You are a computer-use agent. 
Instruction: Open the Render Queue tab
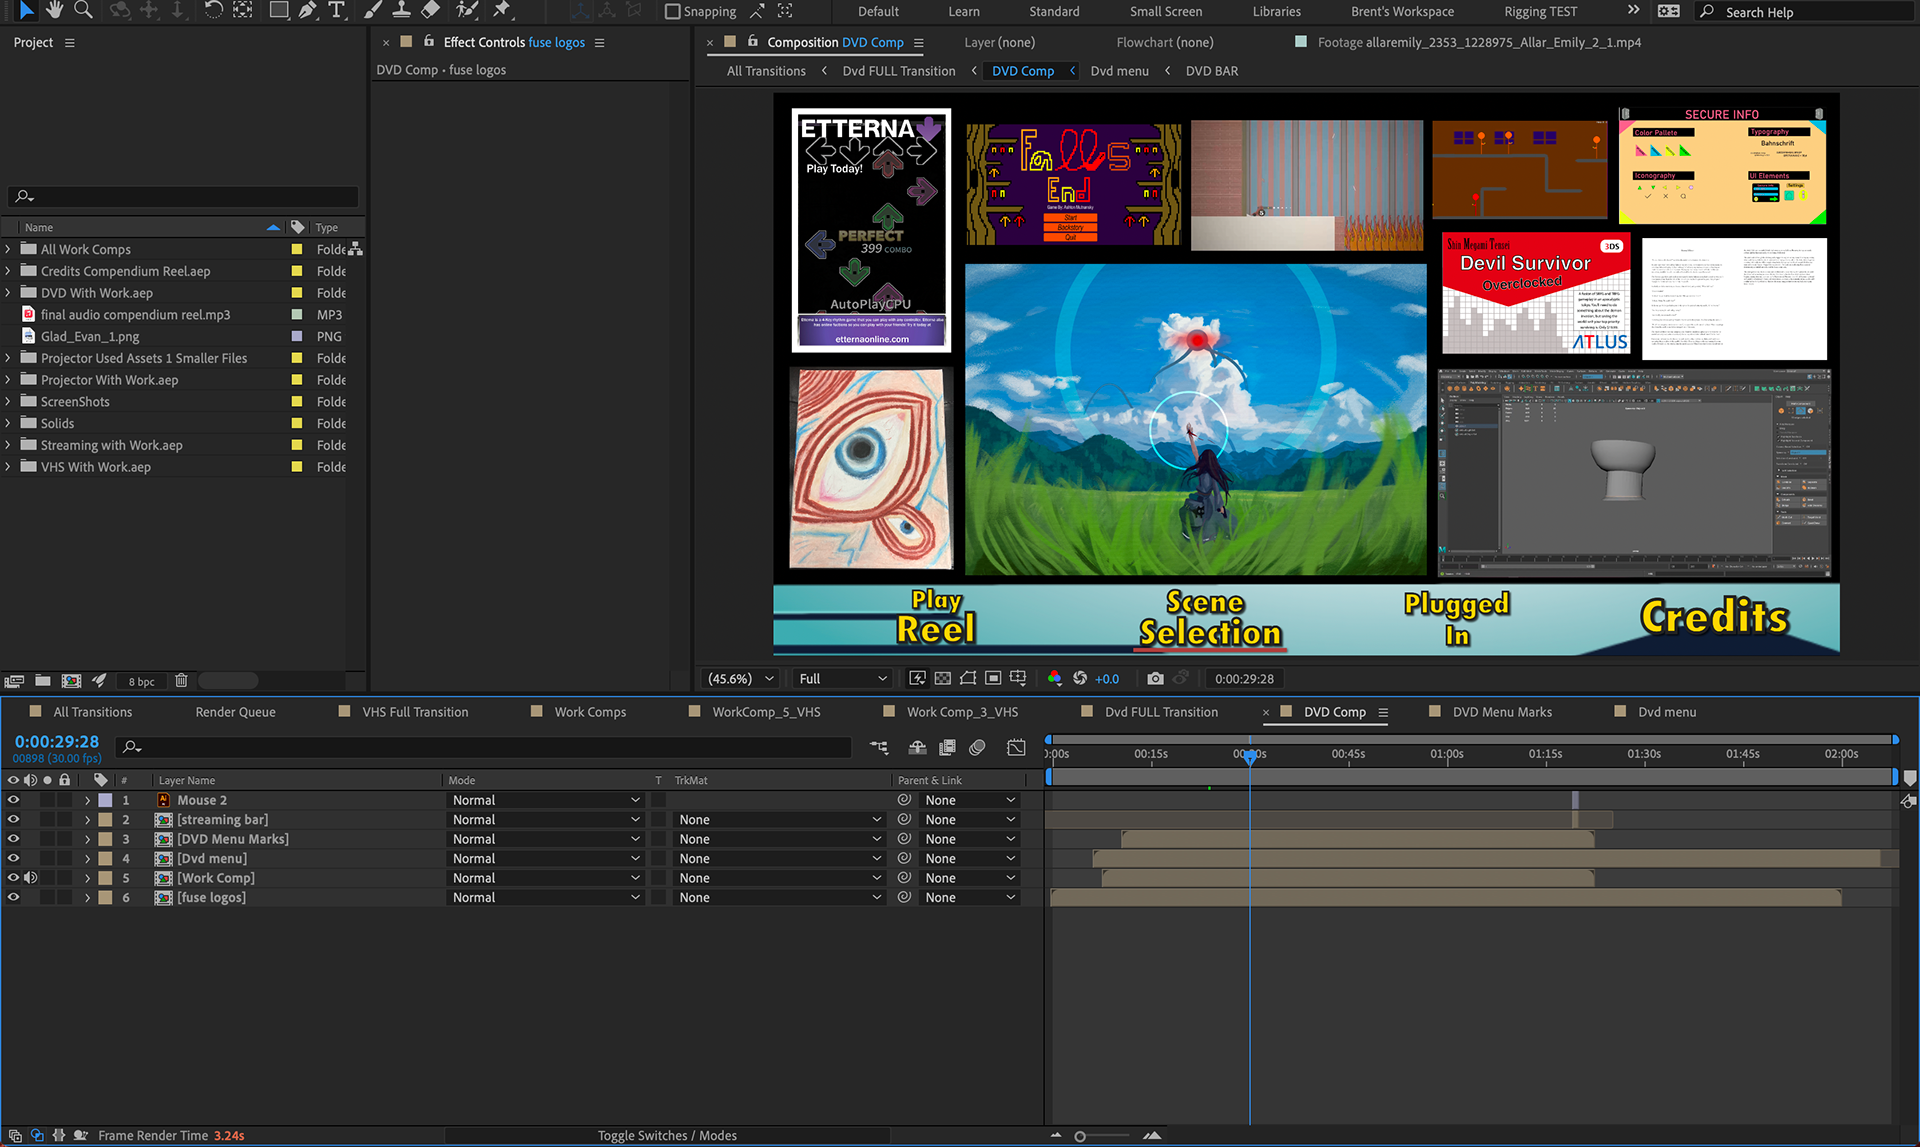(x=235, y=712)
